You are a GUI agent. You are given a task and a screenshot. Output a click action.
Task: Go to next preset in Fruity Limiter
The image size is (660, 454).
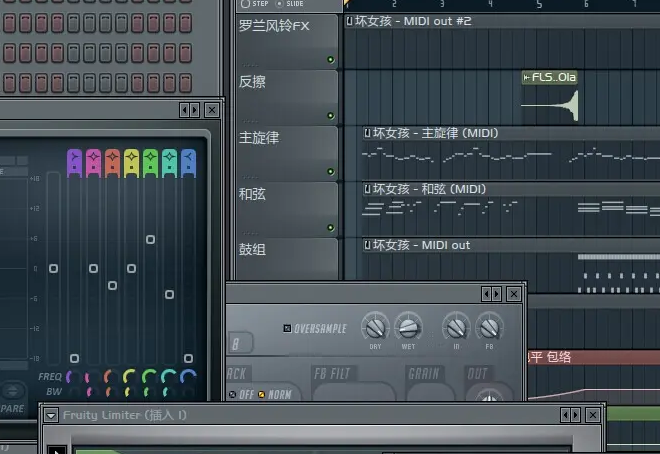tap(575, 415)
